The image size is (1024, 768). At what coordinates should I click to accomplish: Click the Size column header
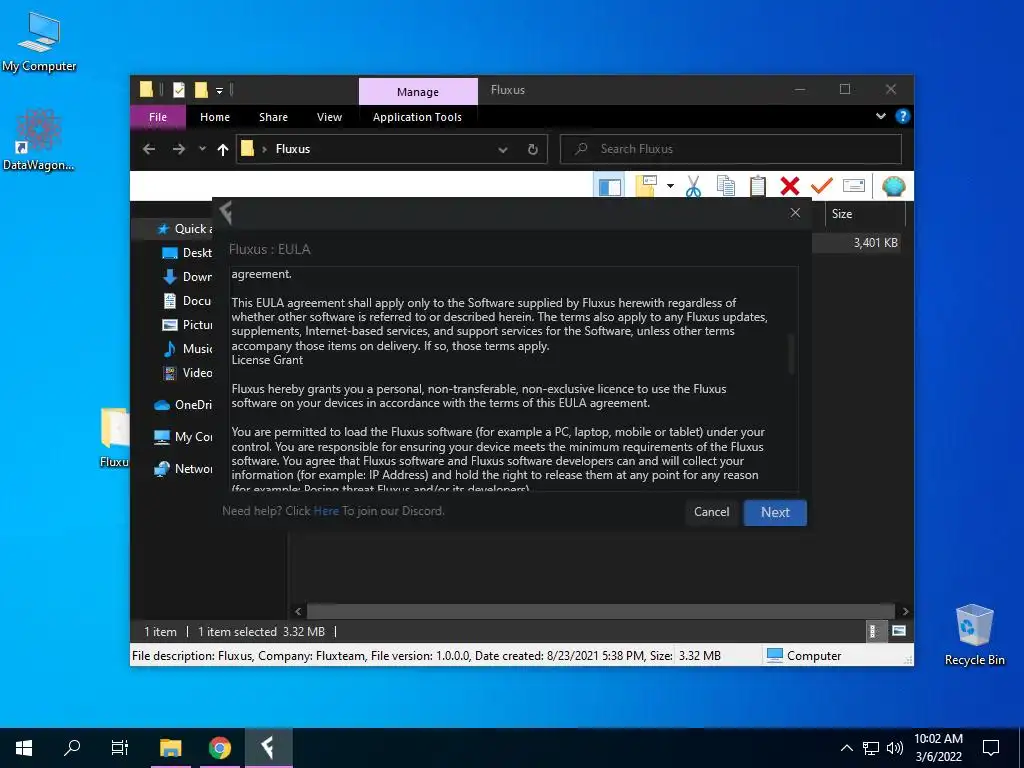866,214
